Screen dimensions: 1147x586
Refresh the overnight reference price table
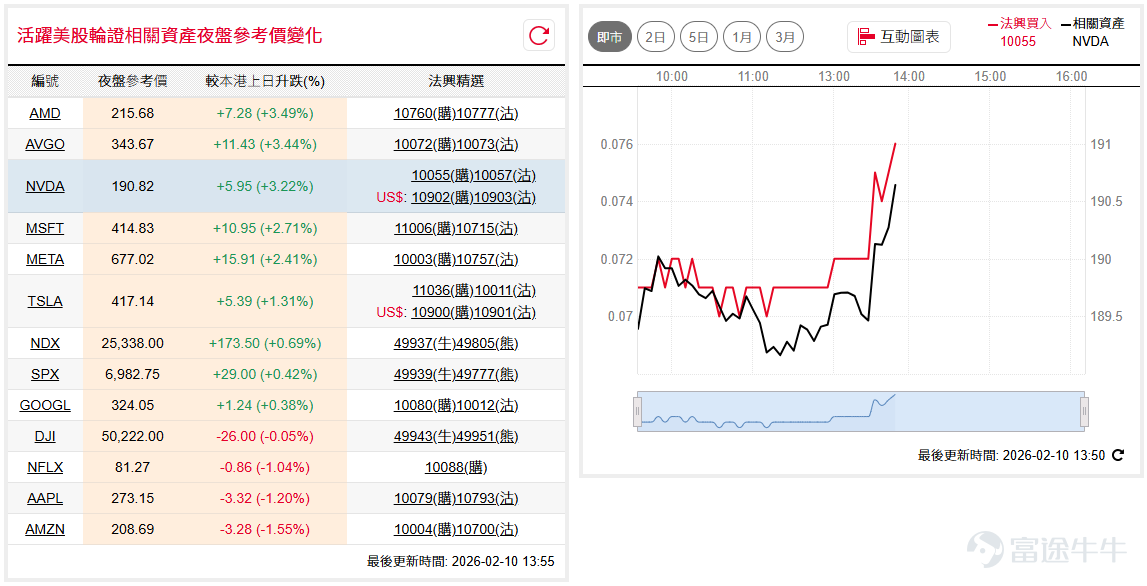point(539,35)
